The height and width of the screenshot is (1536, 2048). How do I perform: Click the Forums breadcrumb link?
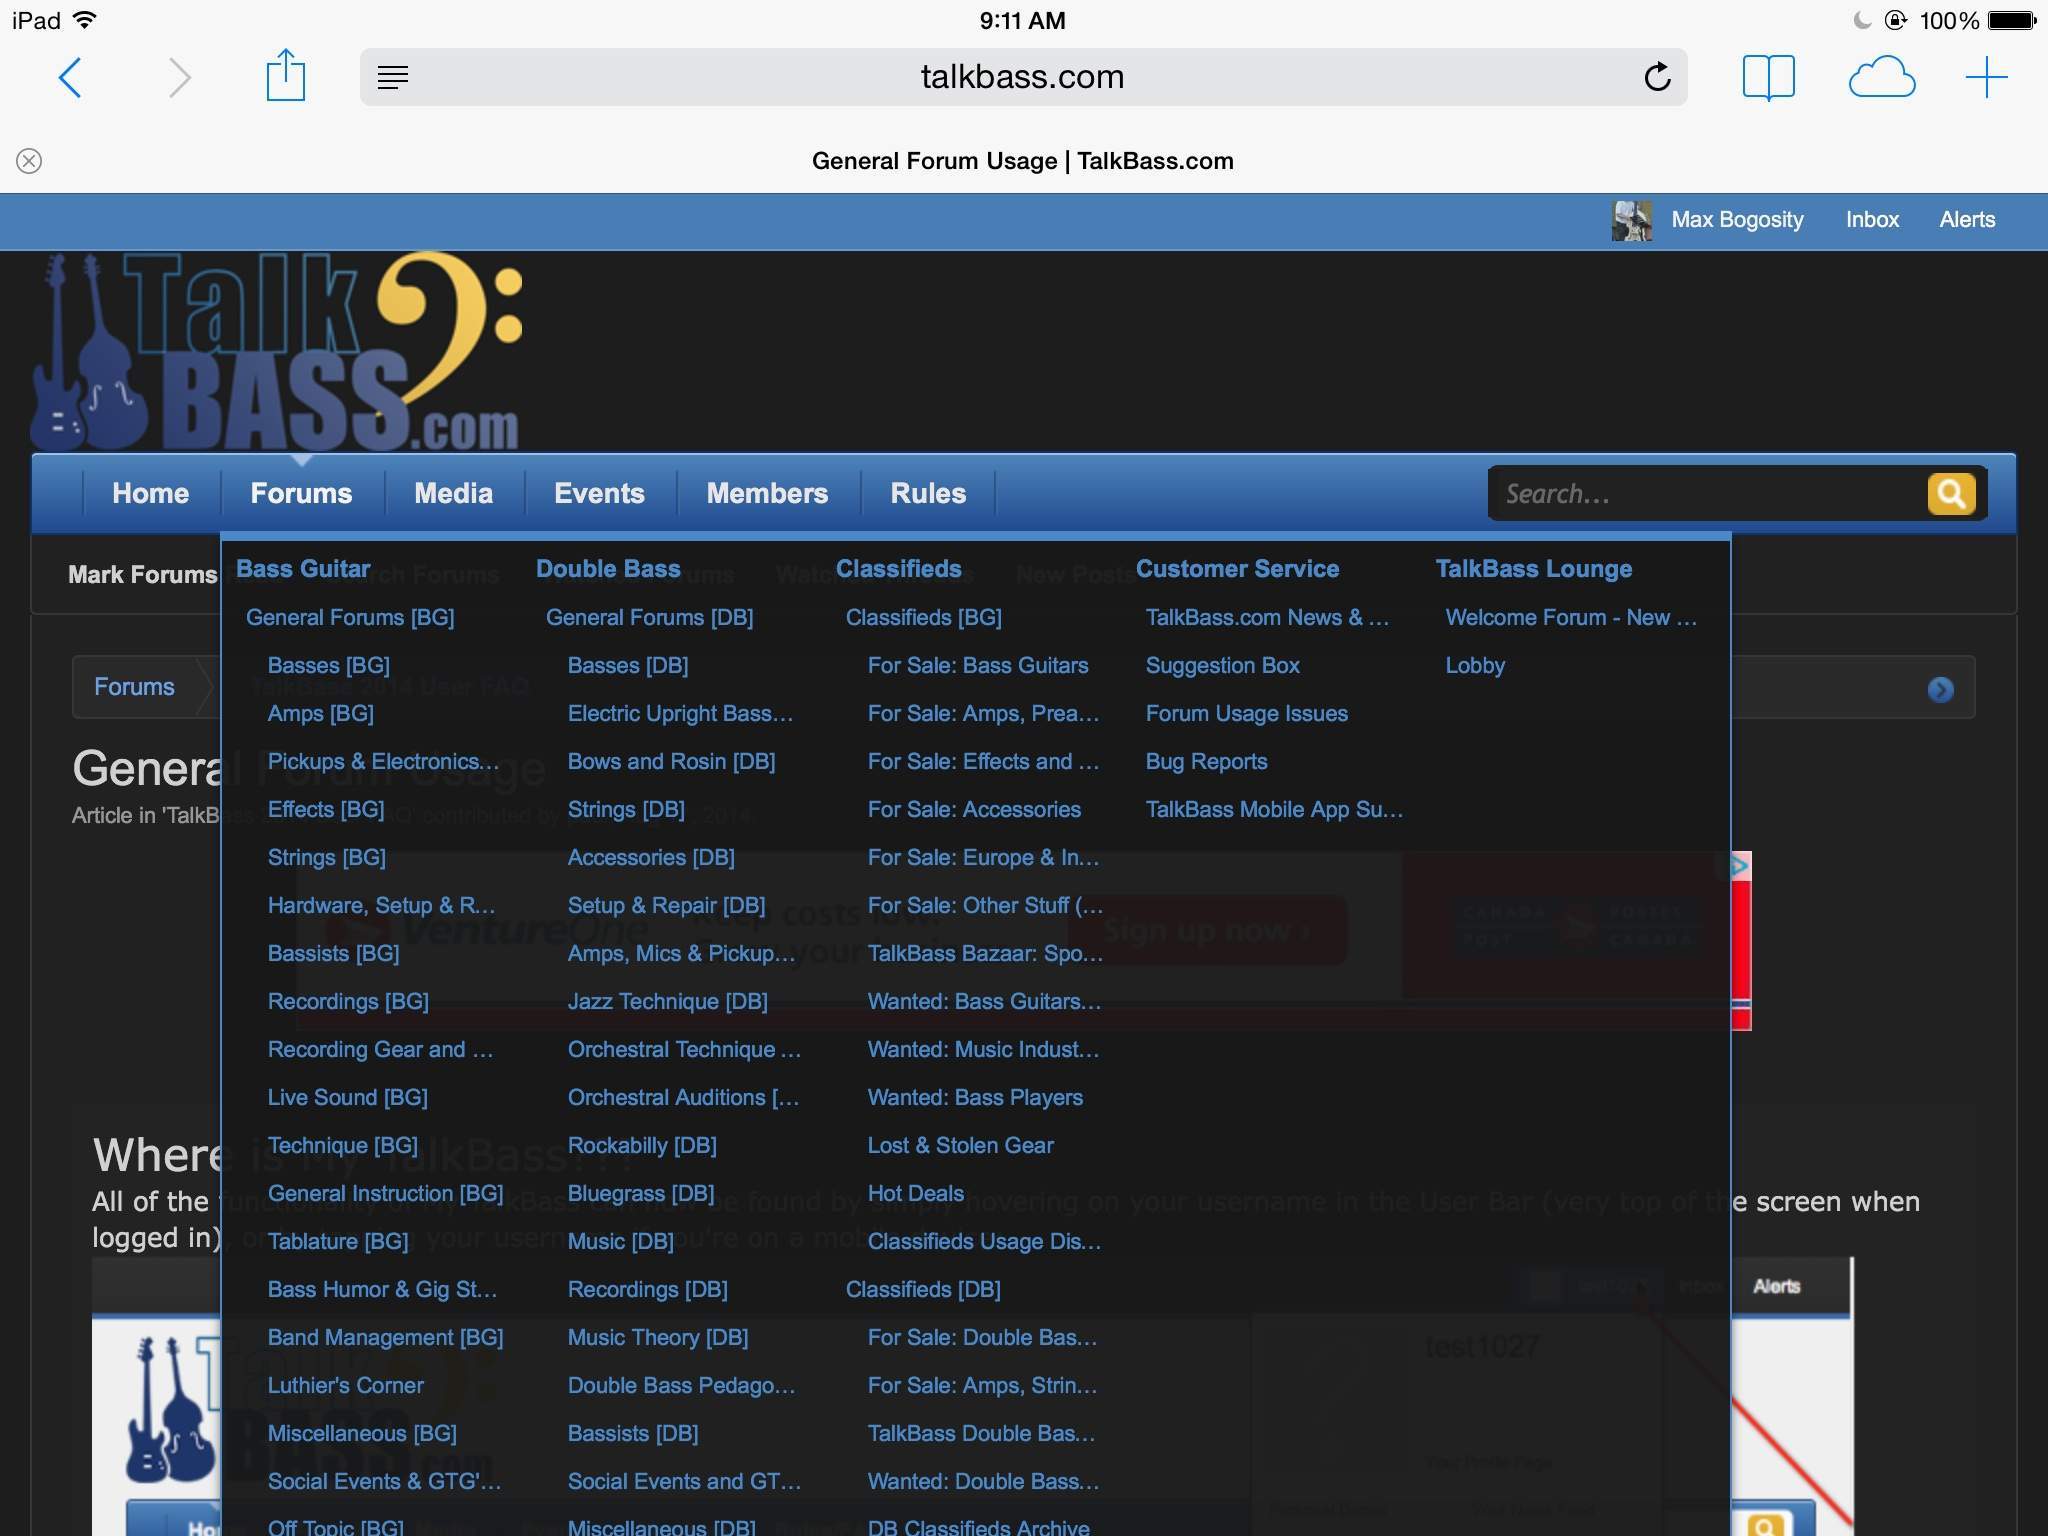(x=134, y=687)
